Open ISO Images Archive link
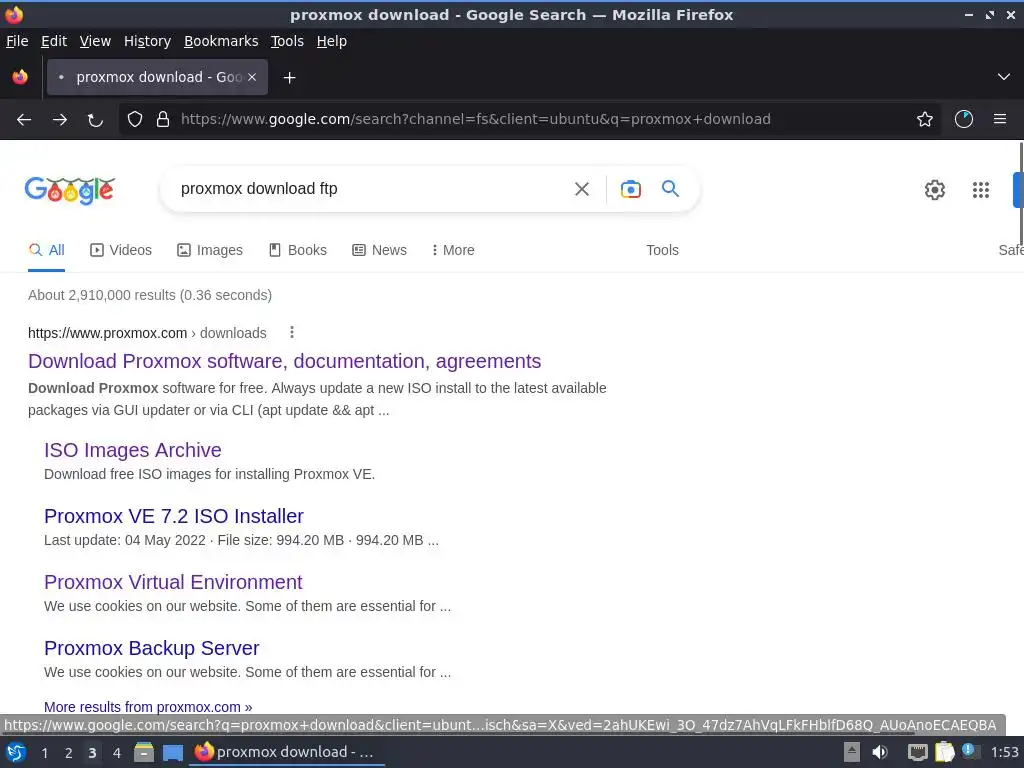This screenshot has width=1024, height=768. [x=133, y=450]
